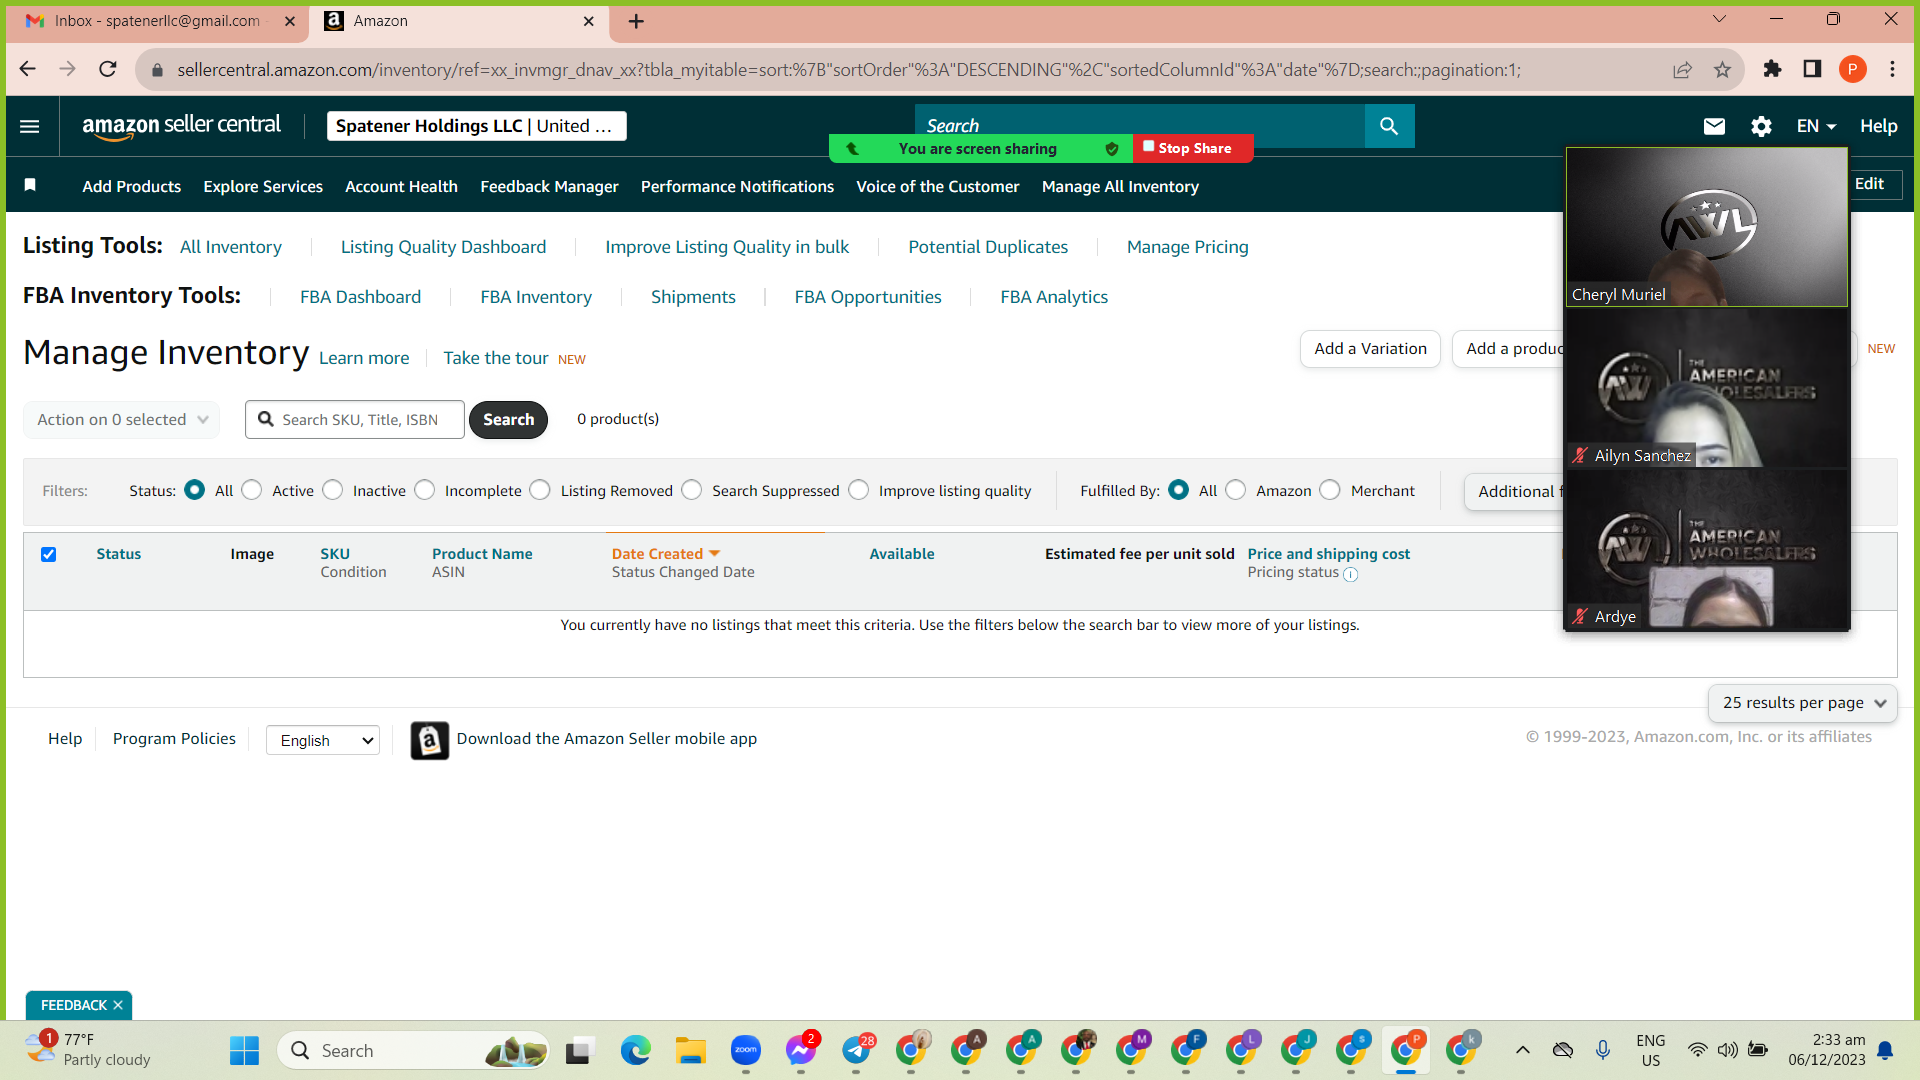Click the Search SKU, Title, ISBN field
Viewport: 1920px width, 1080px height.
(355, 420)
